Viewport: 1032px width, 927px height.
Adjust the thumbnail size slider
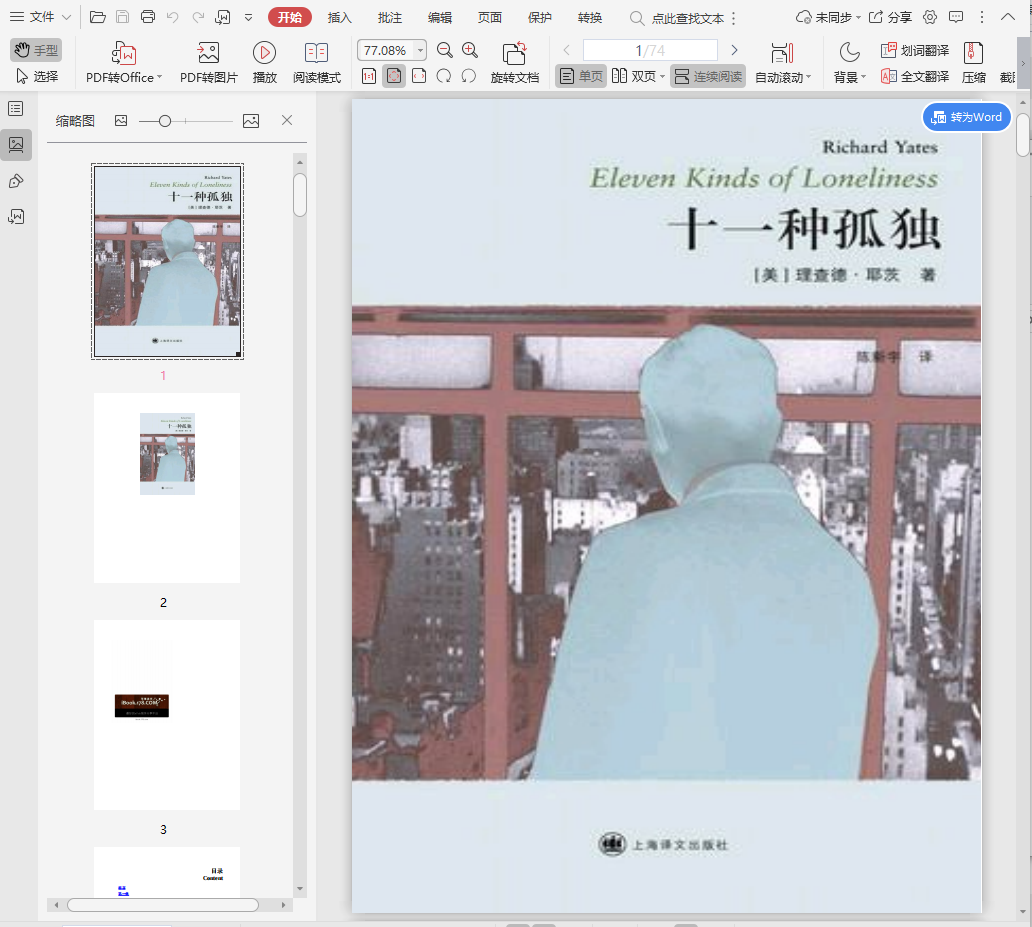[165, 121]
